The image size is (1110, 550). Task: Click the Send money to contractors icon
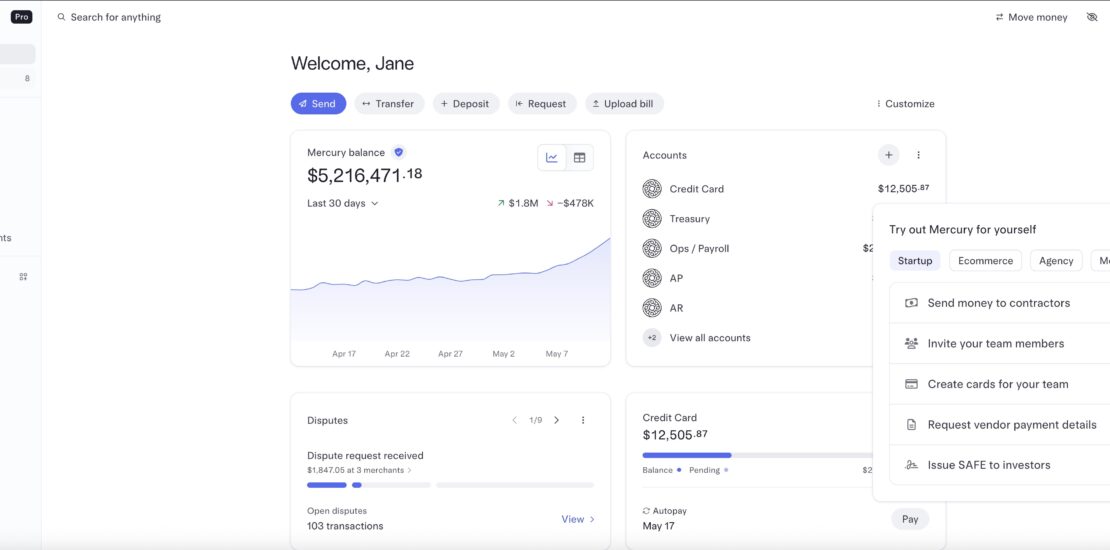(x=911, y=303)
